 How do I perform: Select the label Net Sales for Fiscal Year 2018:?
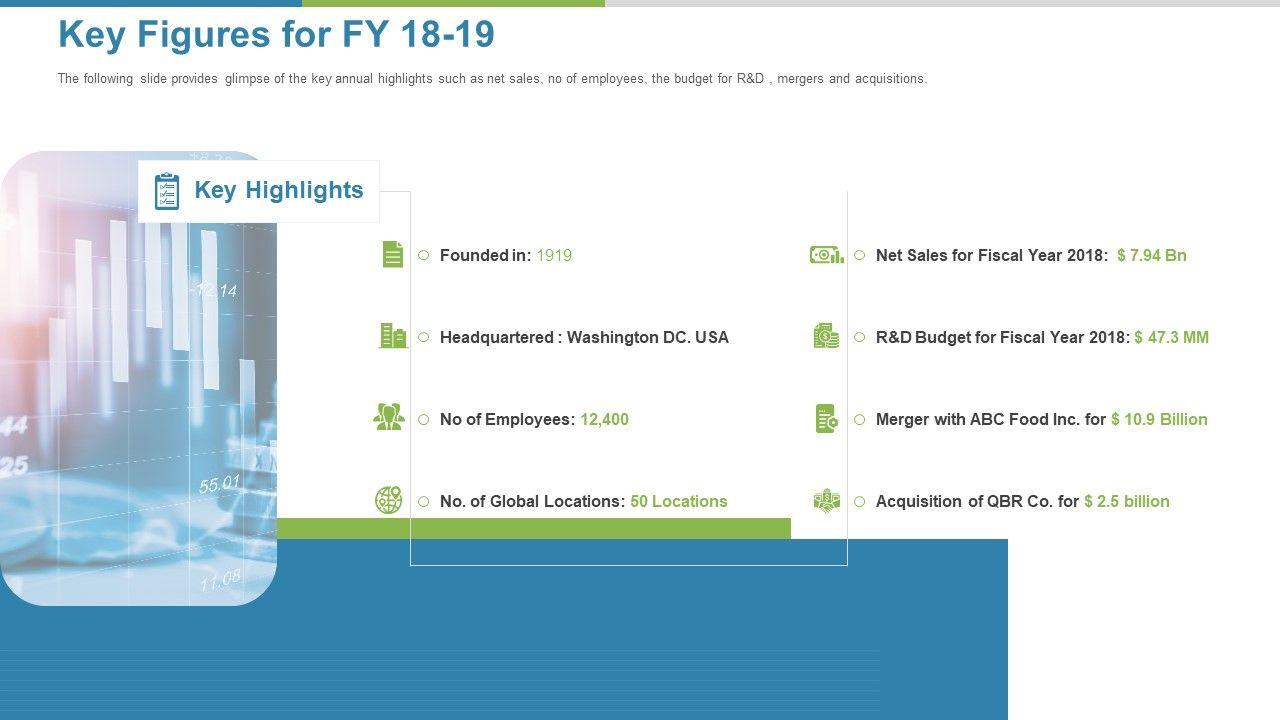pyautogui.click(x=992, y=255)
